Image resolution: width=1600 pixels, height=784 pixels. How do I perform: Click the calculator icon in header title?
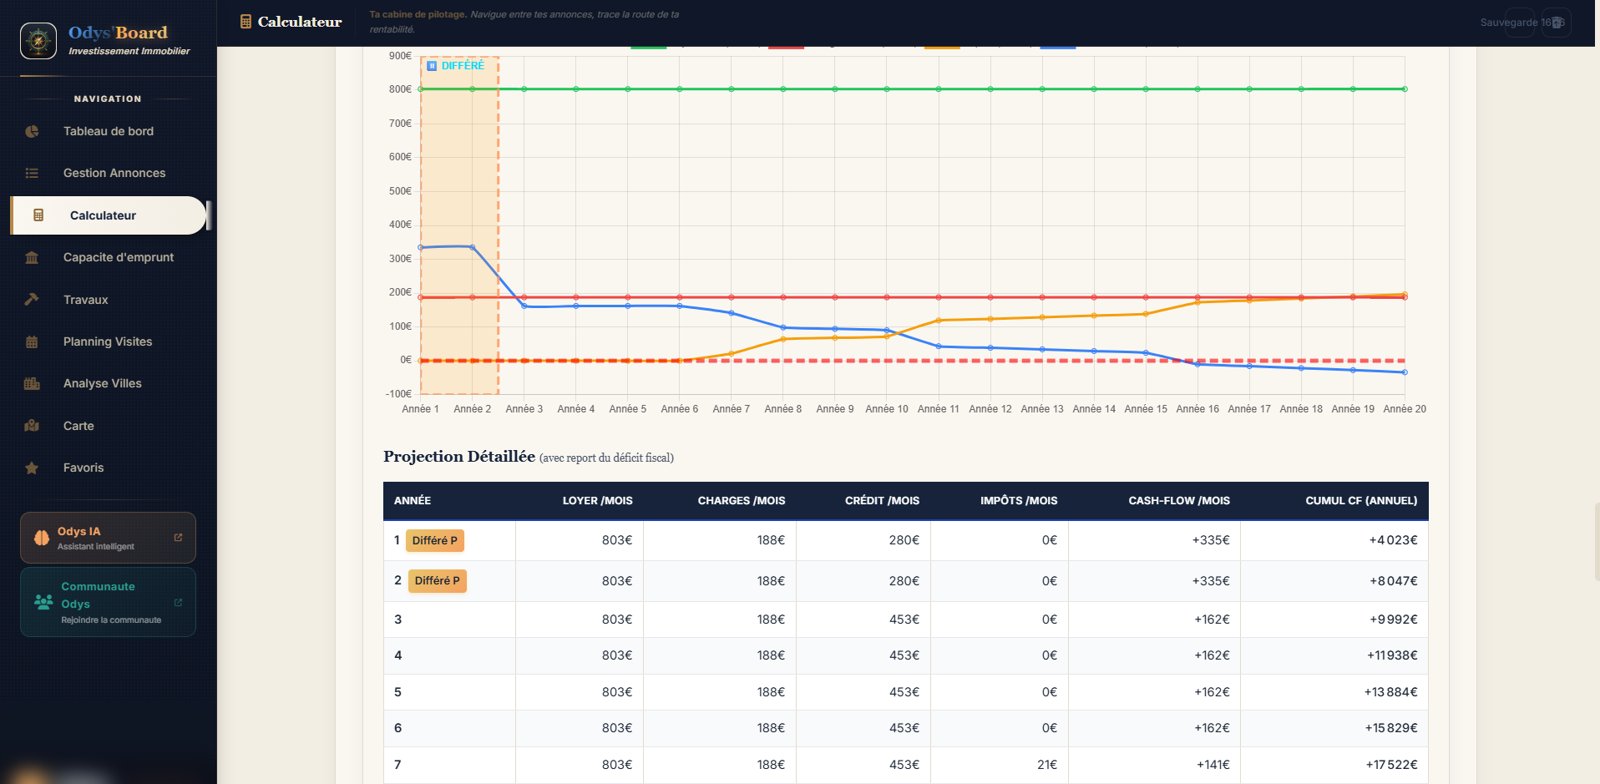point(245,22)
